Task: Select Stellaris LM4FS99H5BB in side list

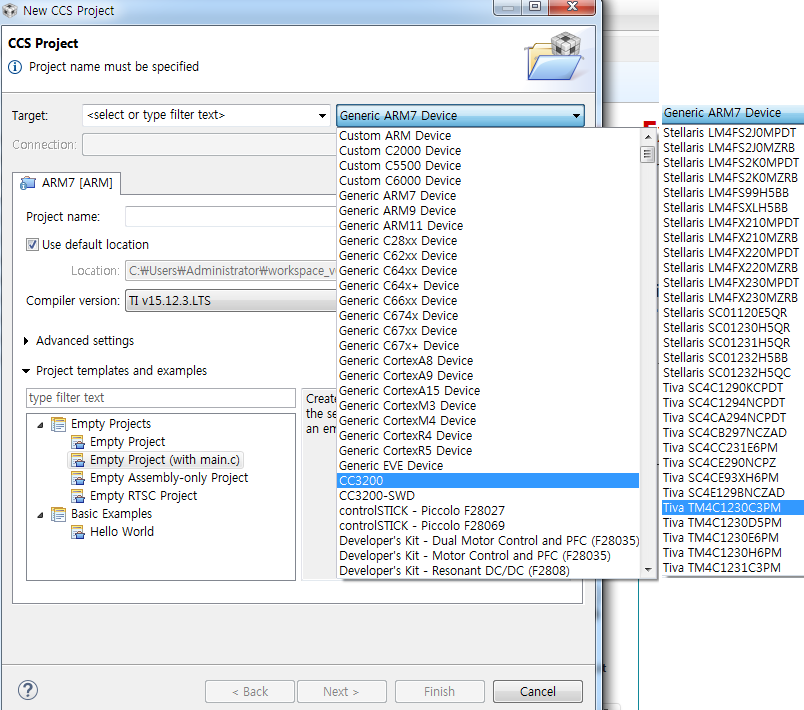Action: point(726,193)
